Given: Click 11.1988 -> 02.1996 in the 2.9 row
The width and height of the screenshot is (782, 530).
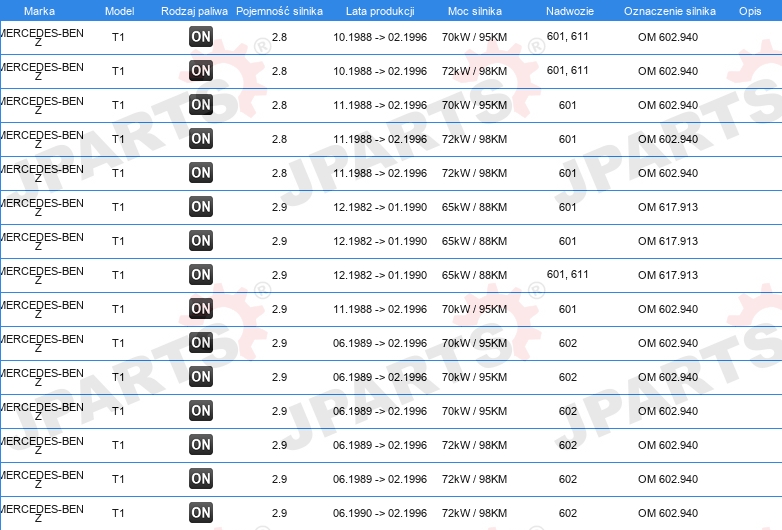Looking at the screenshot, I should point(380,309).
